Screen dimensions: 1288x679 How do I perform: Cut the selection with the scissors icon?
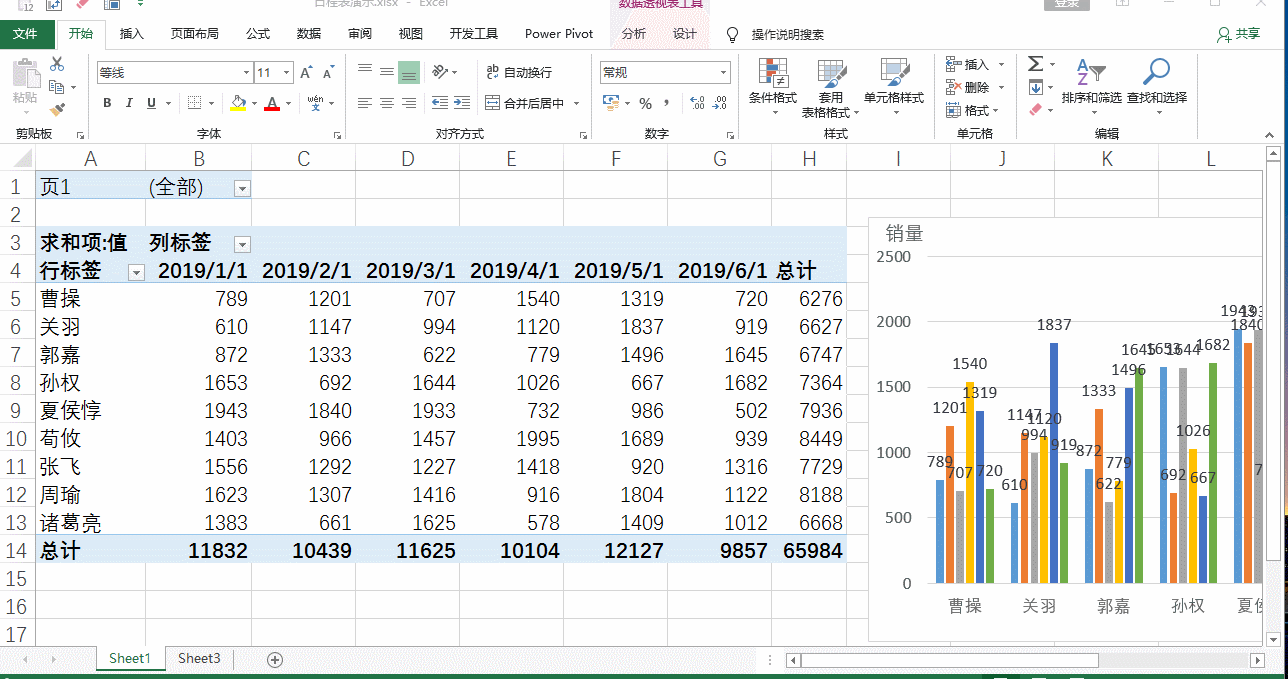coord(57,64)
